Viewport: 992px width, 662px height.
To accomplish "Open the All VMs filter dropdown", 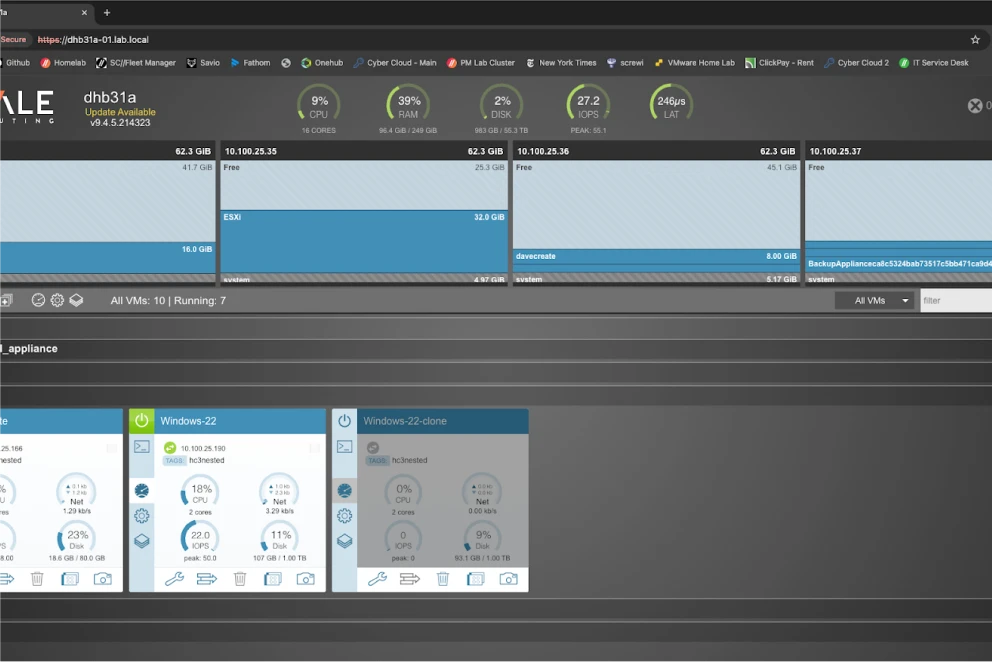I will point(875,301).
